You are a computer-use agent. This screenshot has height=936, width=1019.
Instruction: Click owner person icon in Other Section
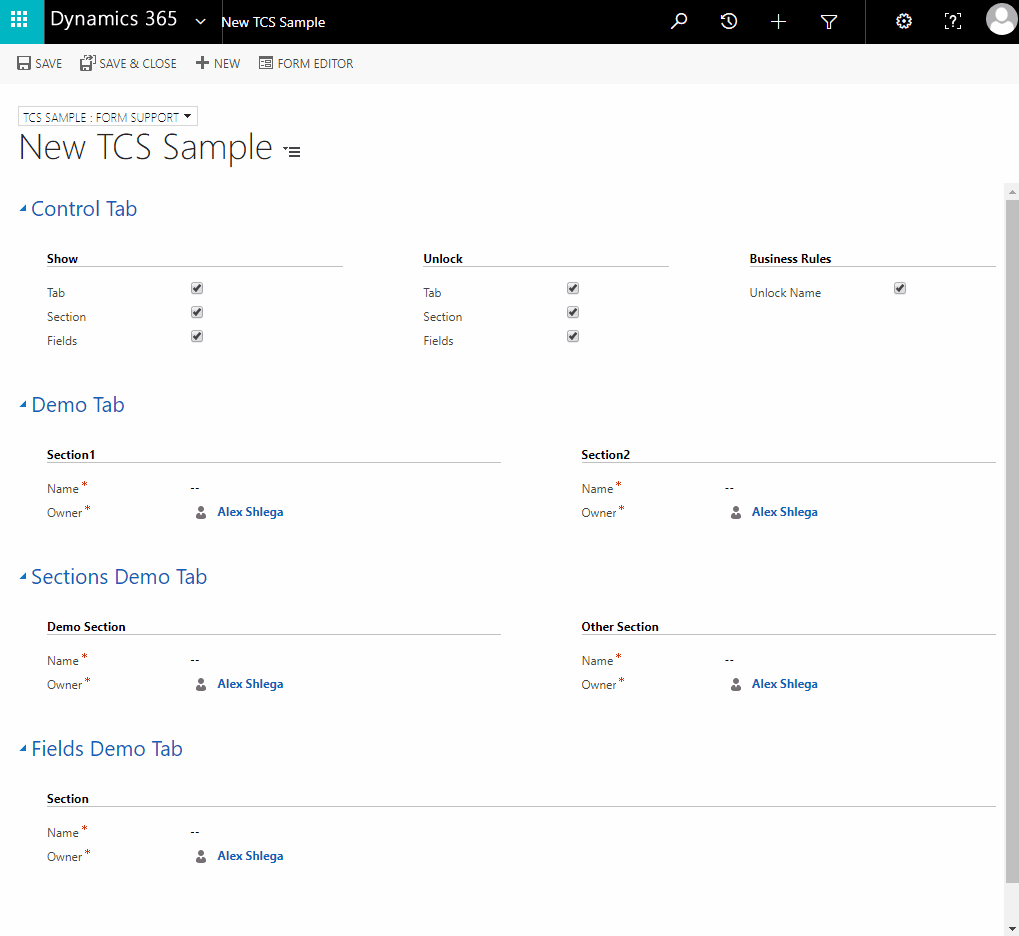[x=736, y=684]
